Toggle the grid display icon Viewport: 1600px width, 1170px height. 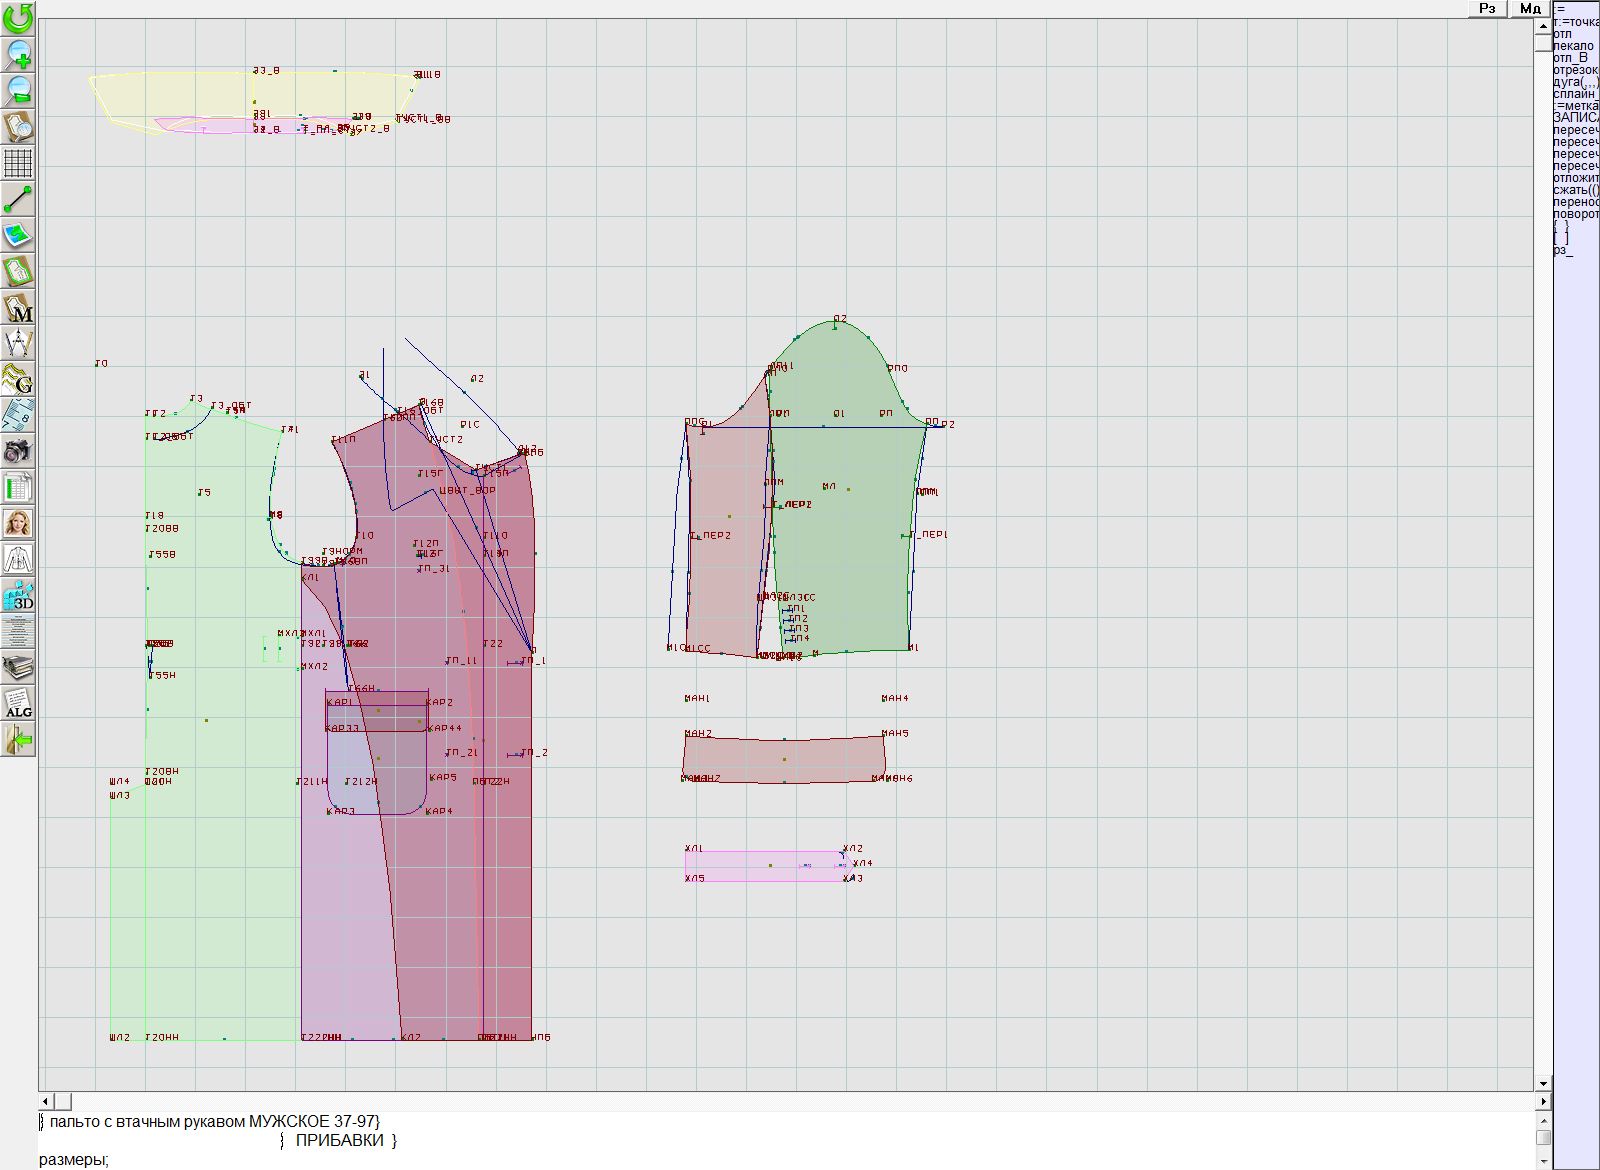pos(18,162)
